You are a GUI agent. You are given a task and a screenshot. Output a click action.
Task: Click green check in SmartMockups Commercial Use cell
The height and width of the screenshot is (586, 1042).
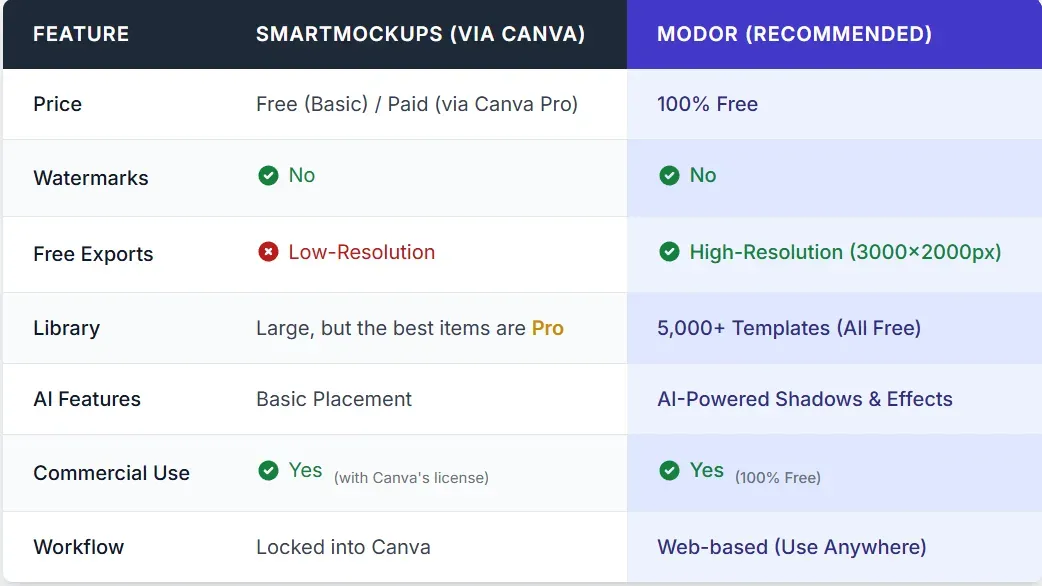pyautogui.click(x=268, y=471)
